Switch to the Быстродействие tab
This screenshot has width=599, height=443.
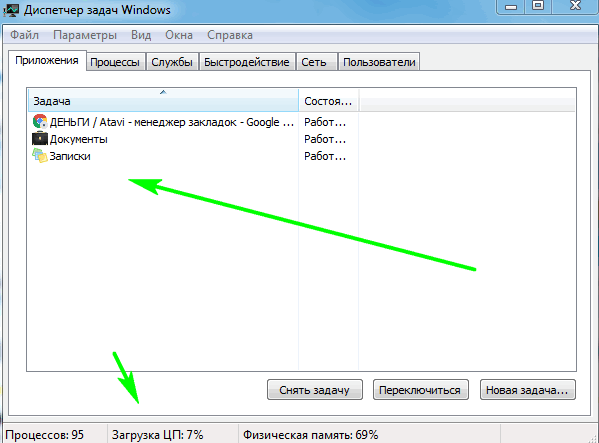(x=246, y=62)
